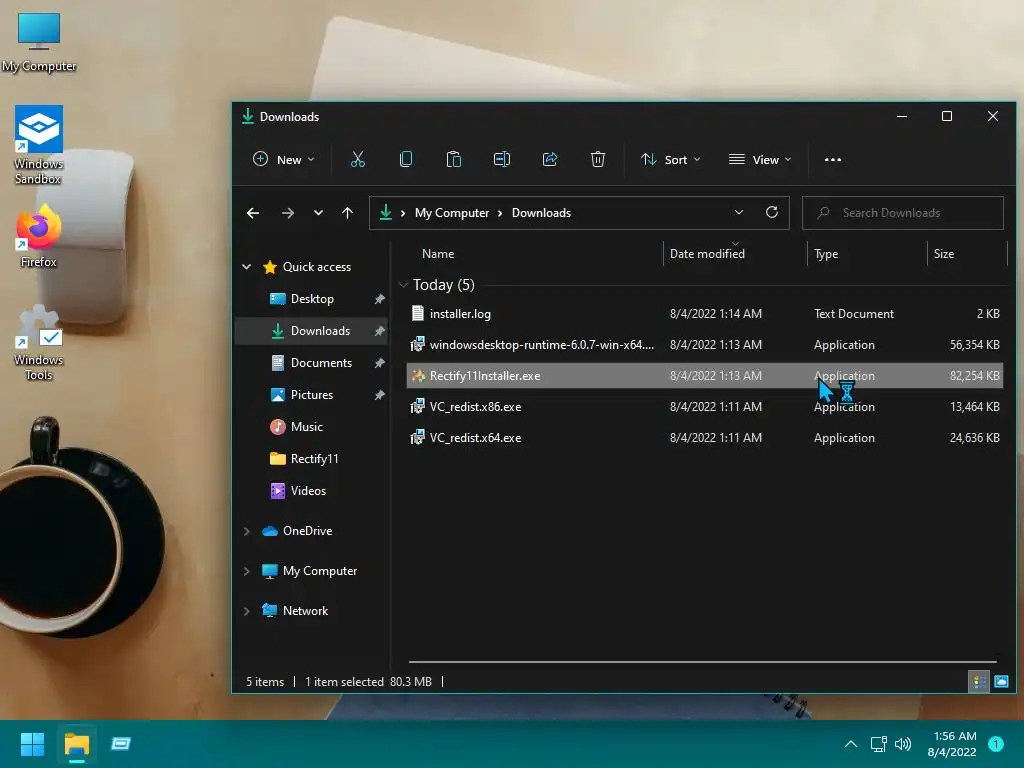Click the horizontal scrollbar in file list
Screen dimensions: 1024x768
click(x=703, y=662)
